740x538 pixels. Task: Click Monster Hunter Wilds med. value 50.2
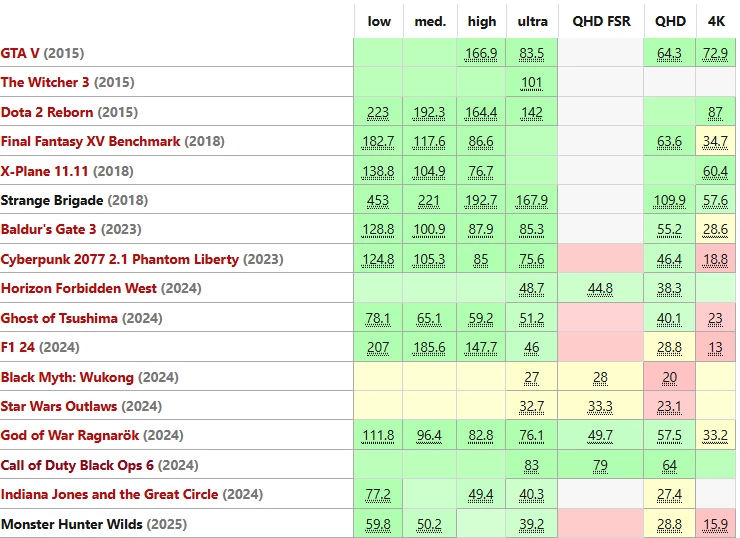click(x=429, y=525)
